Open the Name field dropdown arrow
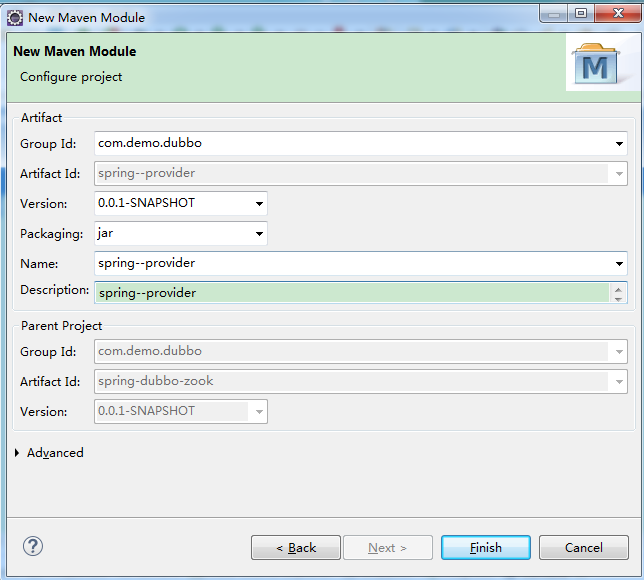Screen dimensions: 644x580 click(x=619, y=264)
